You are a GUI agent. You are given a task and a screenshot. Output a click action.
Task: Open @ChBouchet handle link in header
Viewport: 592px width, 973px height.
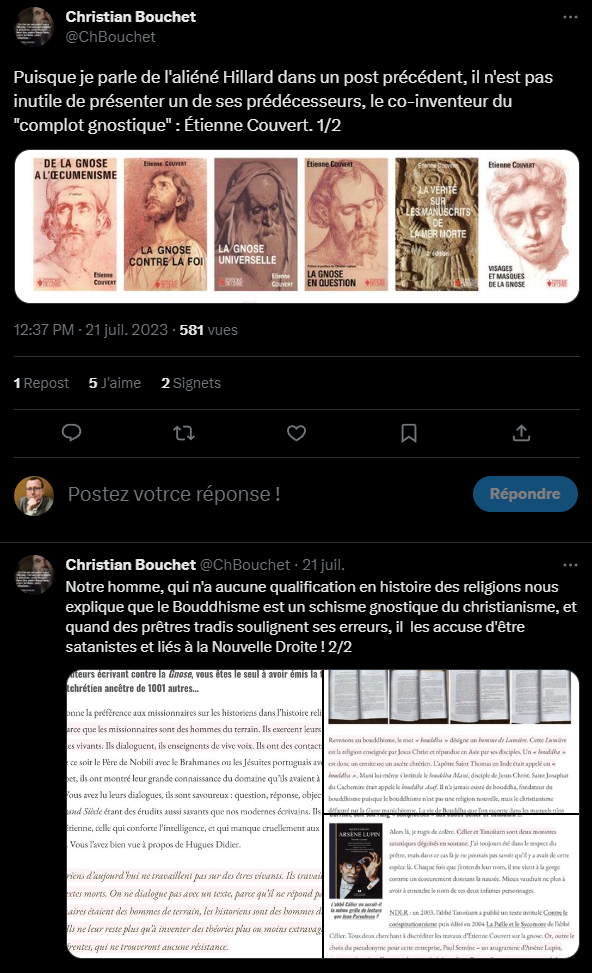tap(110, 37)
